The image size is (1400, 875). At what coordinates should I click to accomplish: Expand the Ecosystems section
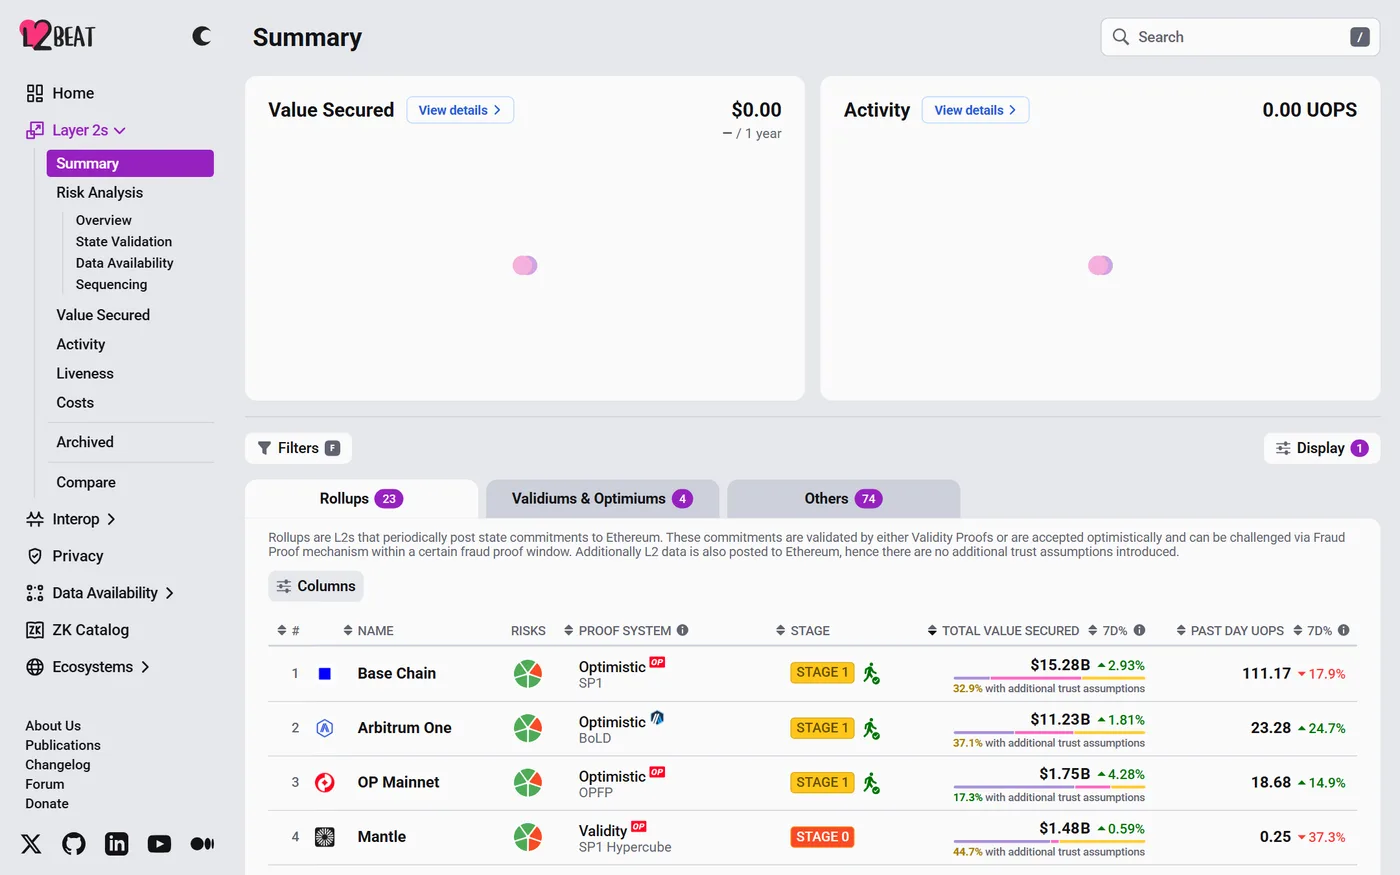87,667
